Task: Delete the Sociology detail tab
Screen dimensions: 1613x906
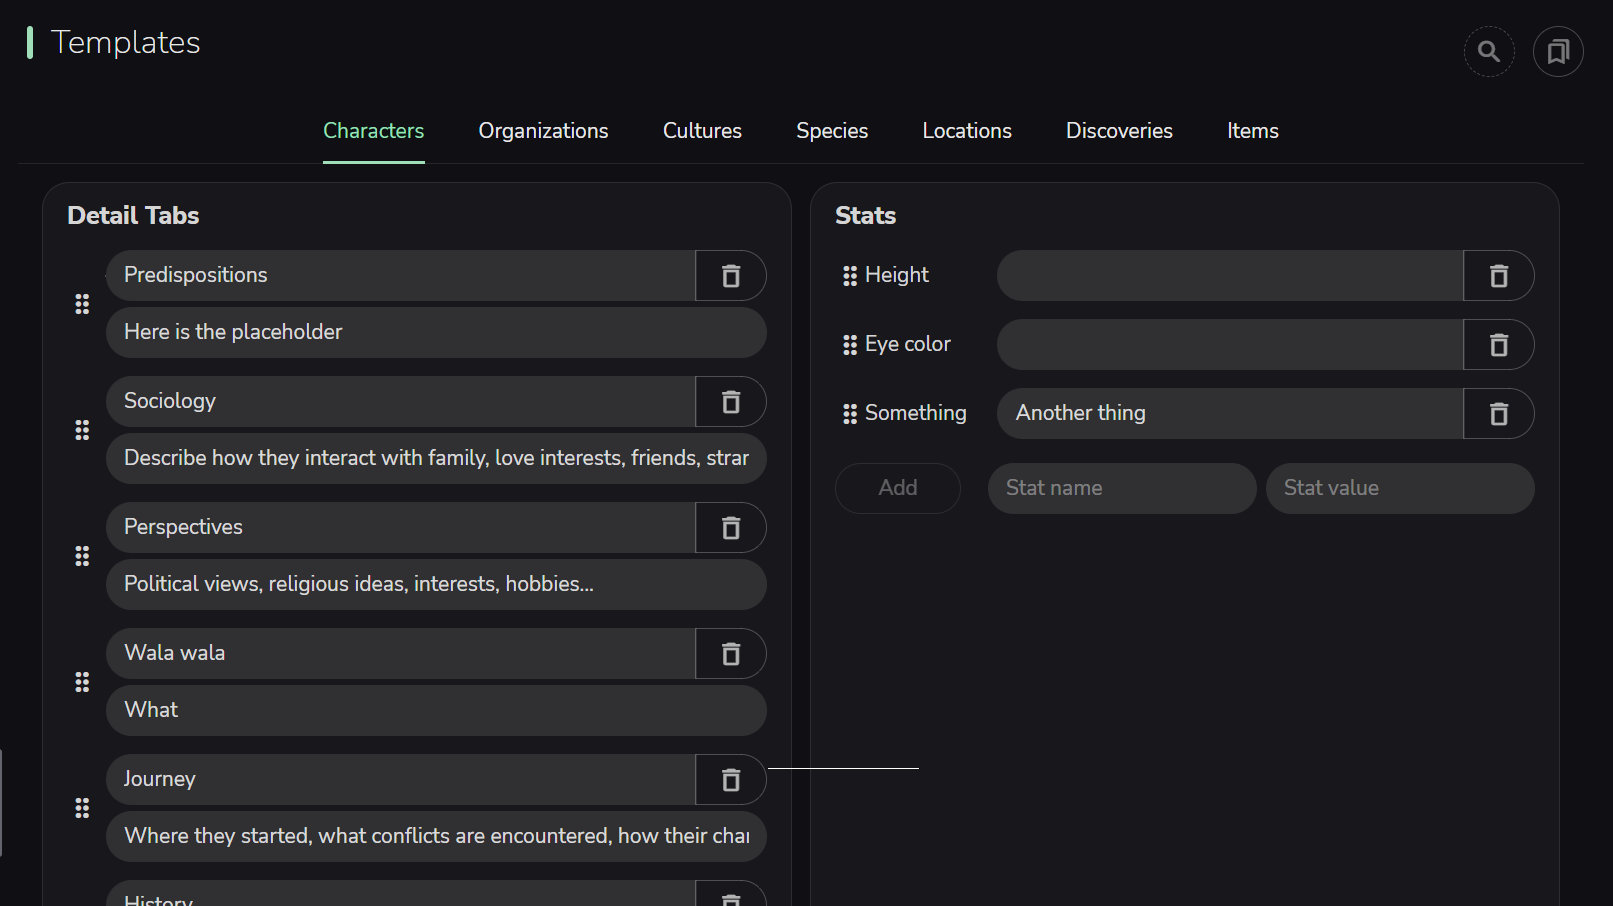Action: 731,402
